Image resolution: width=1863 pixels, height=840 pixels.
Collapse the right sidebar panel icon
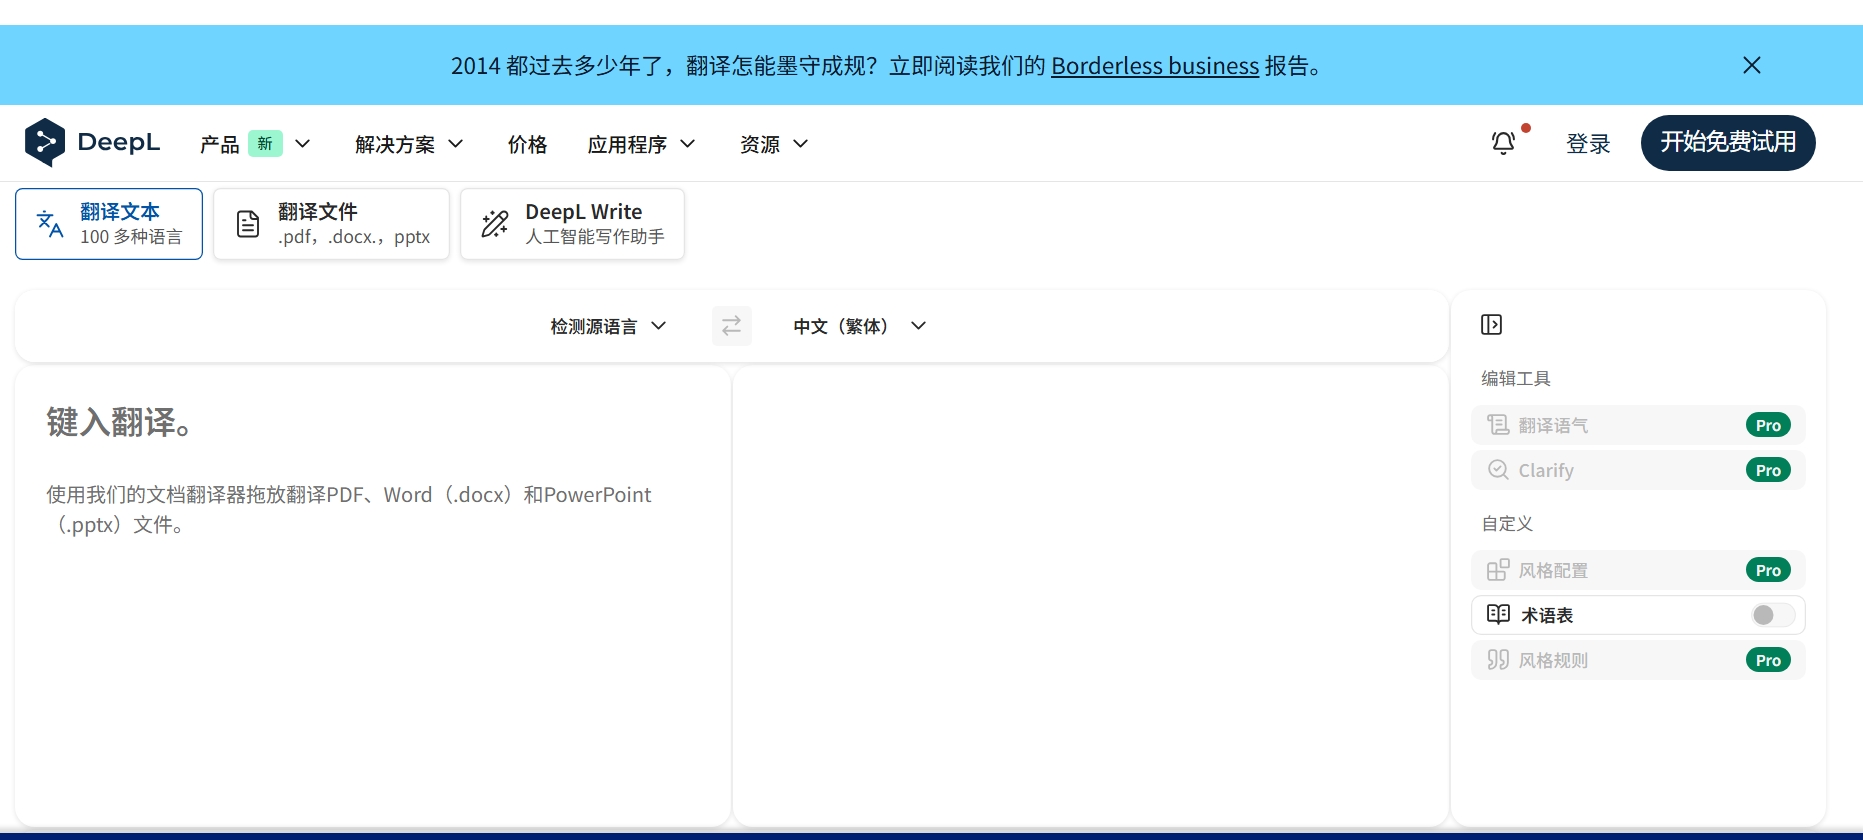pos(1491,324)
